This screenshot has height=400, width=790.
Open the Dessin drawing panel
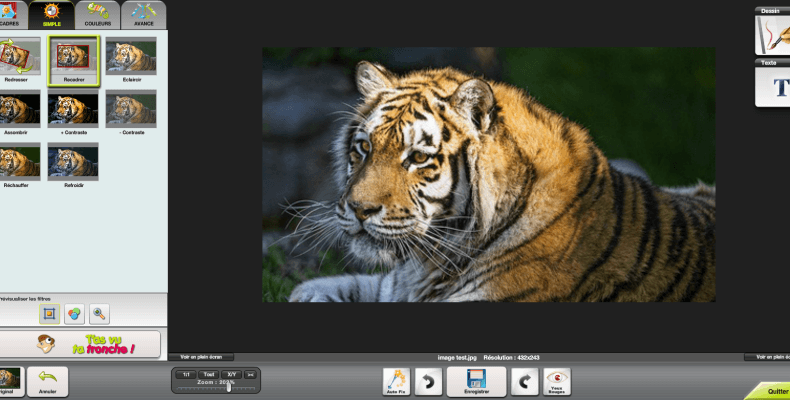(772, 31)
